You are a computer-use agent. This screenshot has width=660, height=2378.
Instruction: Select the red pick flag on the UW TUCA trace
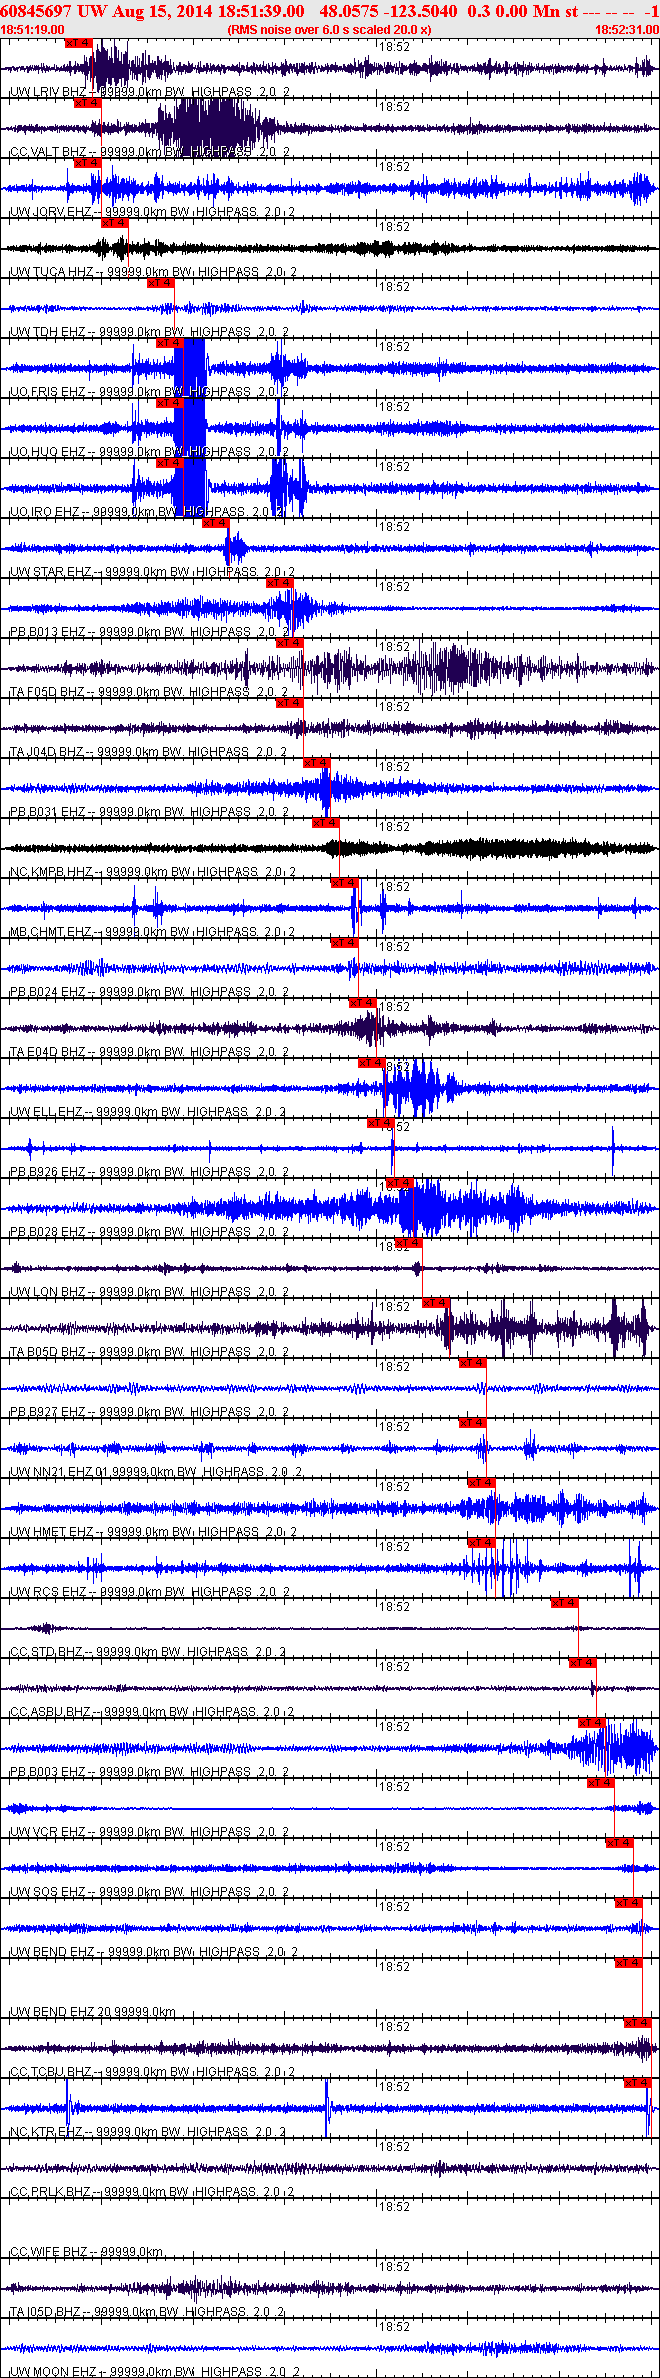click(x=115, y=223)
